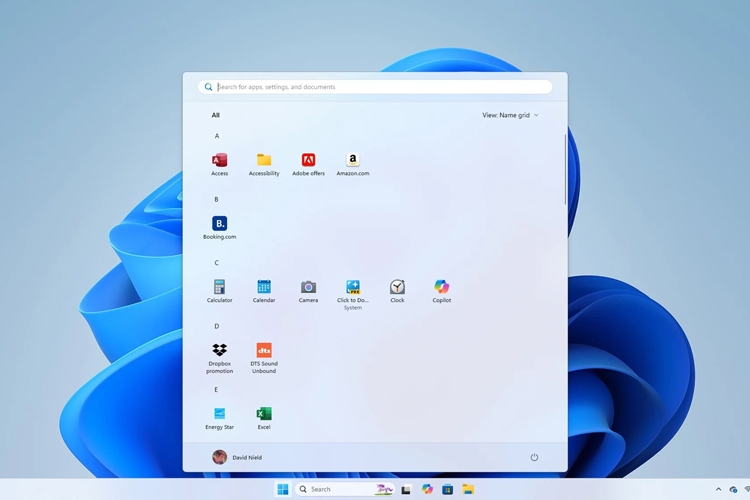Launch Excel

point(264,418)
